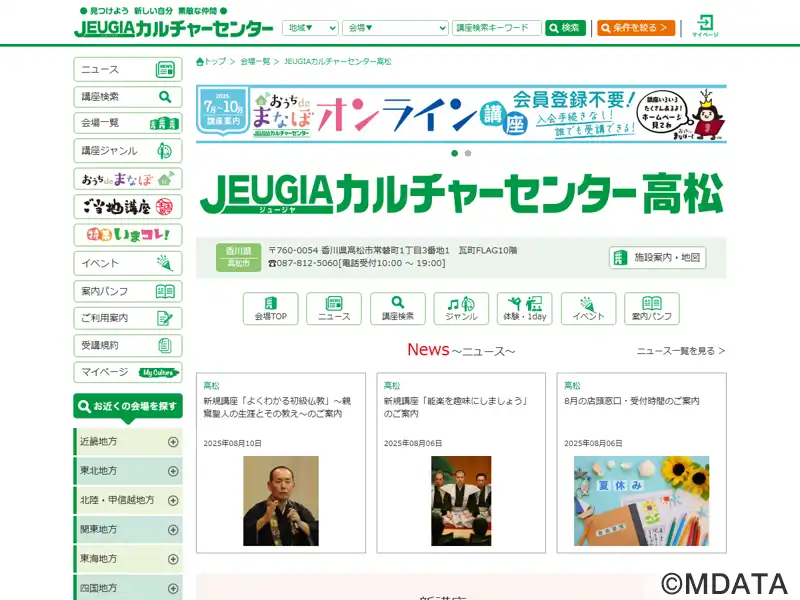Click 講座ジャンル sidebar menu text
This screenshot has height=600, width=800.
109,151
